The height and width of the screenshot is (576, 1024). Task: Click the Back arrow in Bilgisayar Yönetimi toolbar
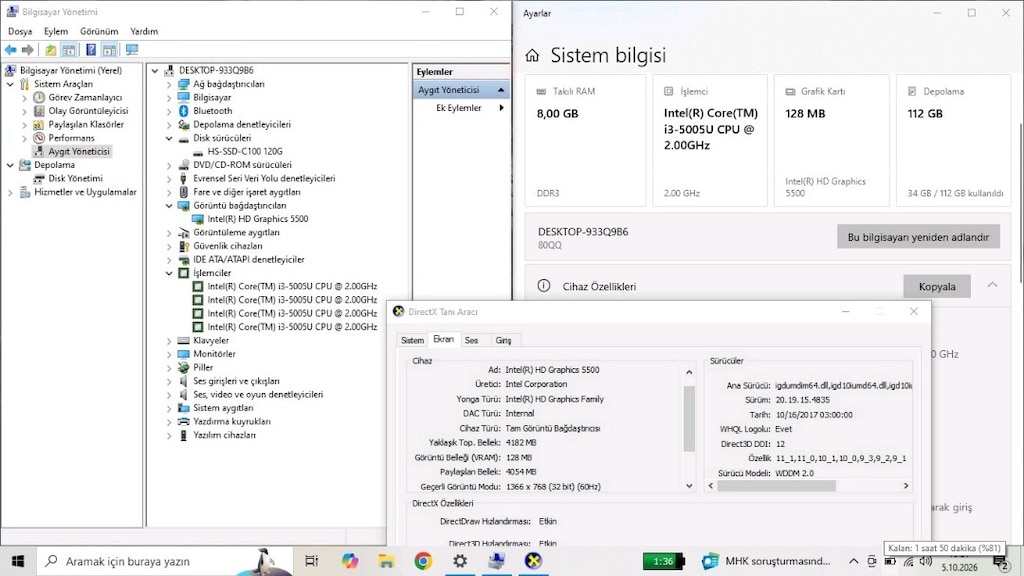click(x=10, y=50)
